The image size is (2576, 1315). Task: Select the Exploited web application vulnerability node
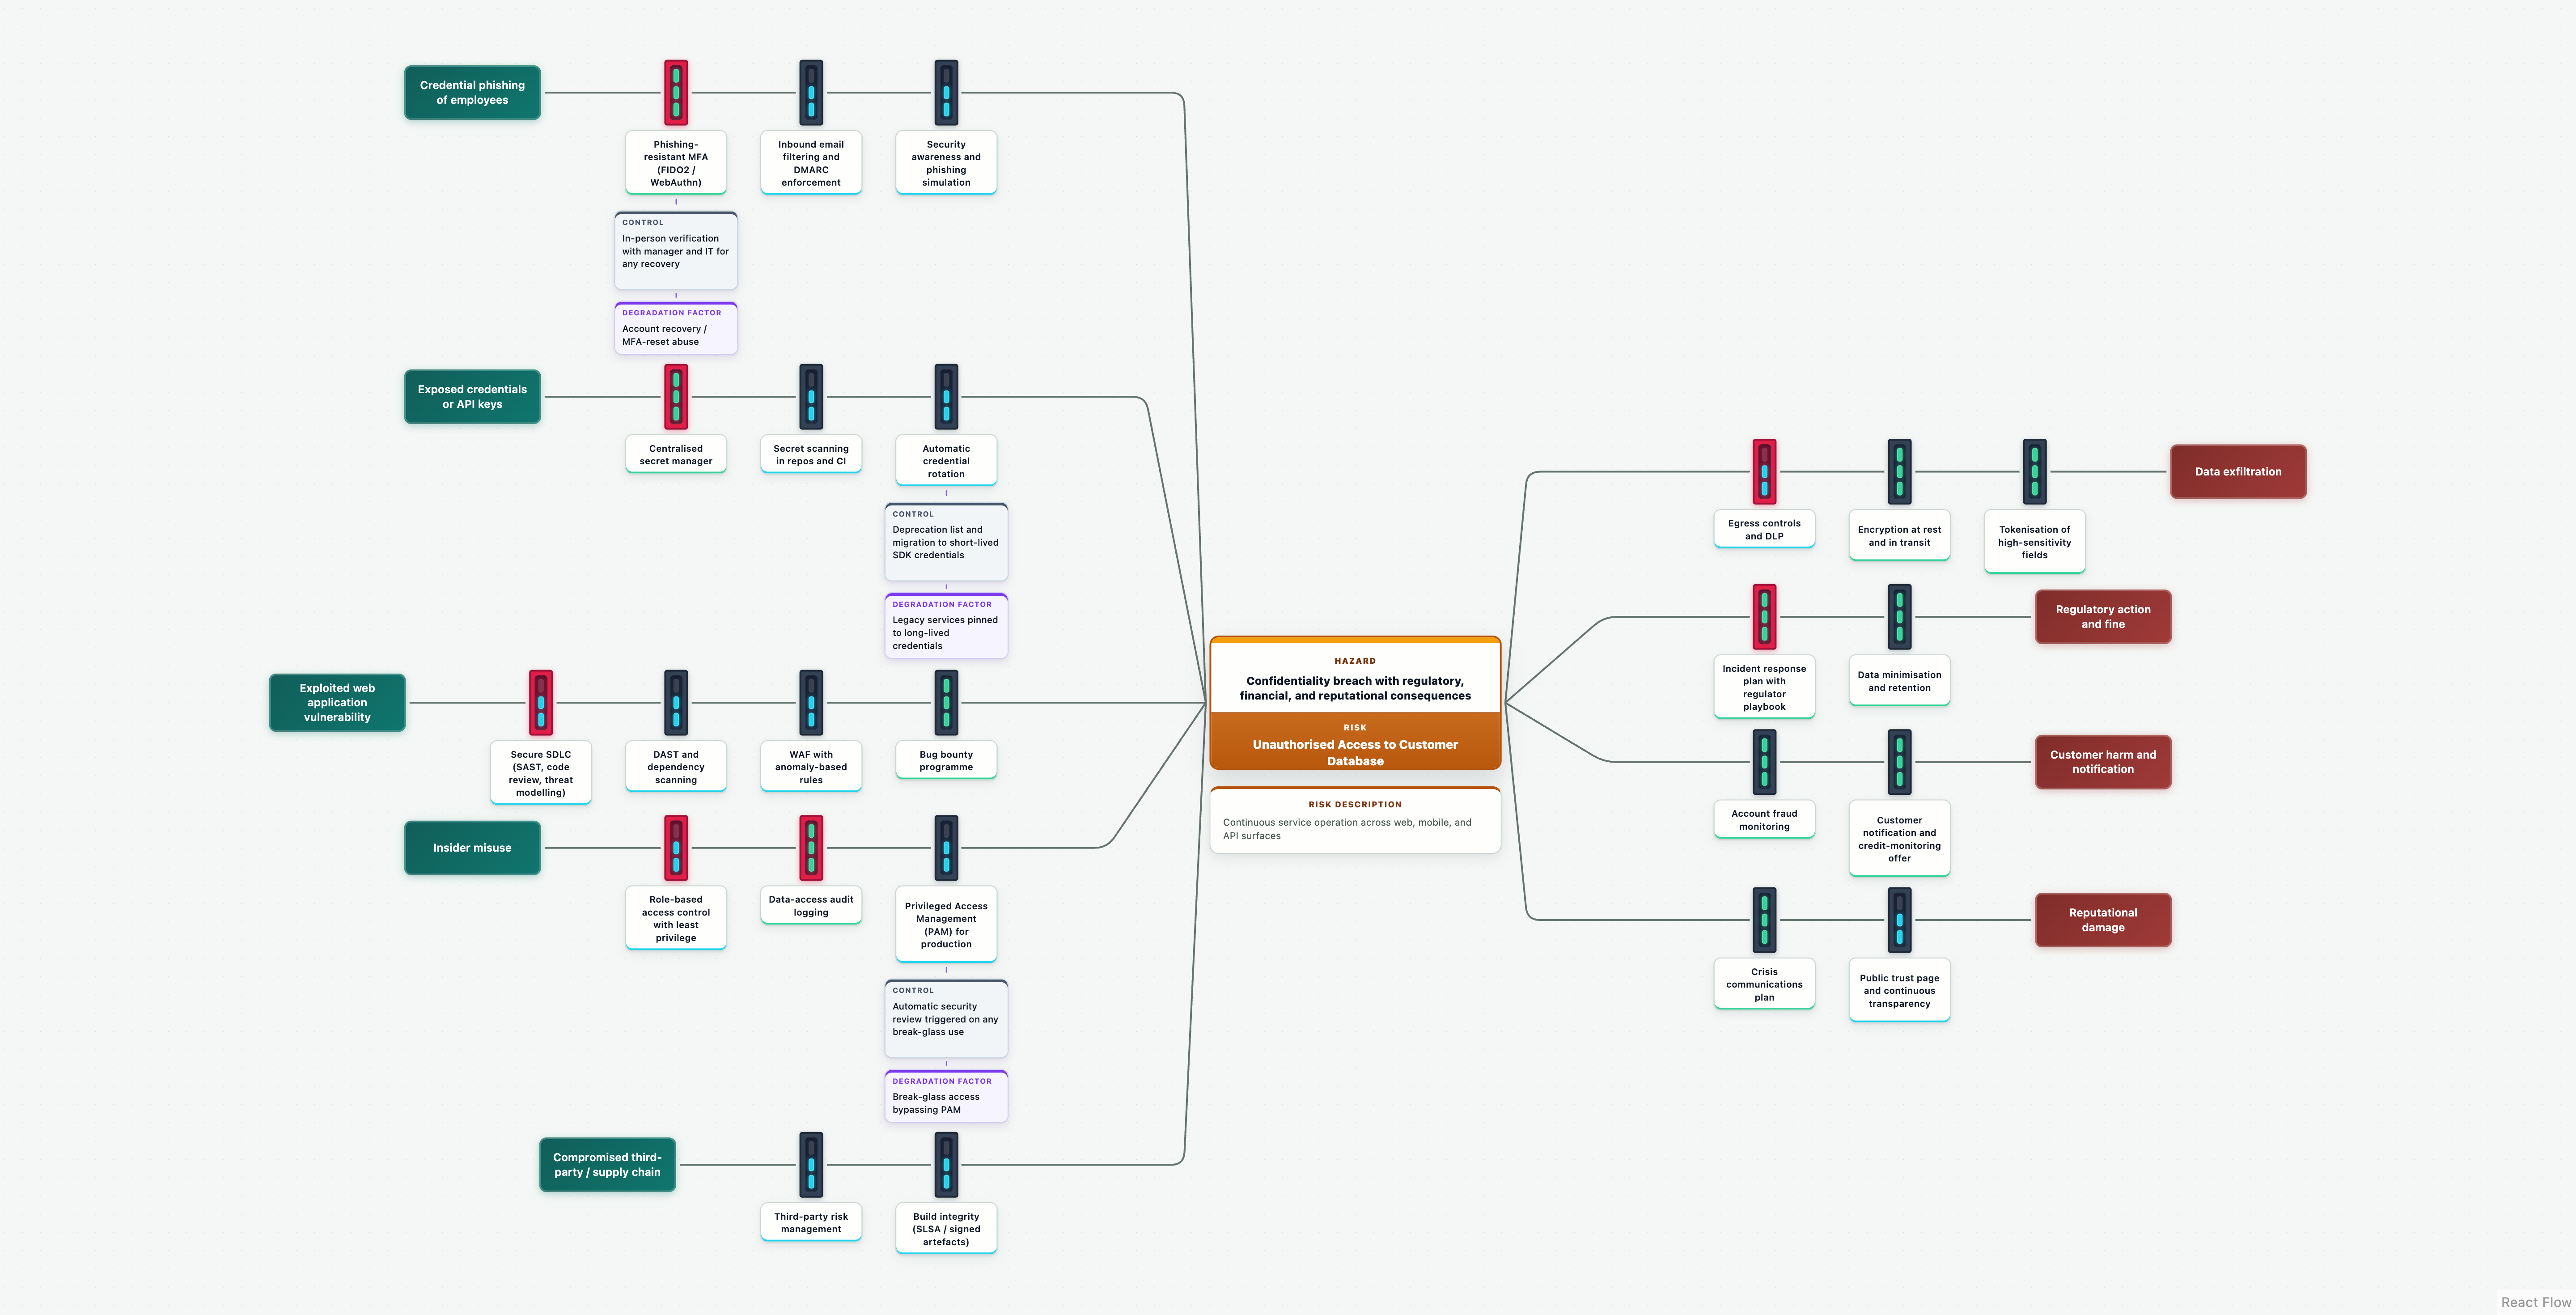pos(337,703)
